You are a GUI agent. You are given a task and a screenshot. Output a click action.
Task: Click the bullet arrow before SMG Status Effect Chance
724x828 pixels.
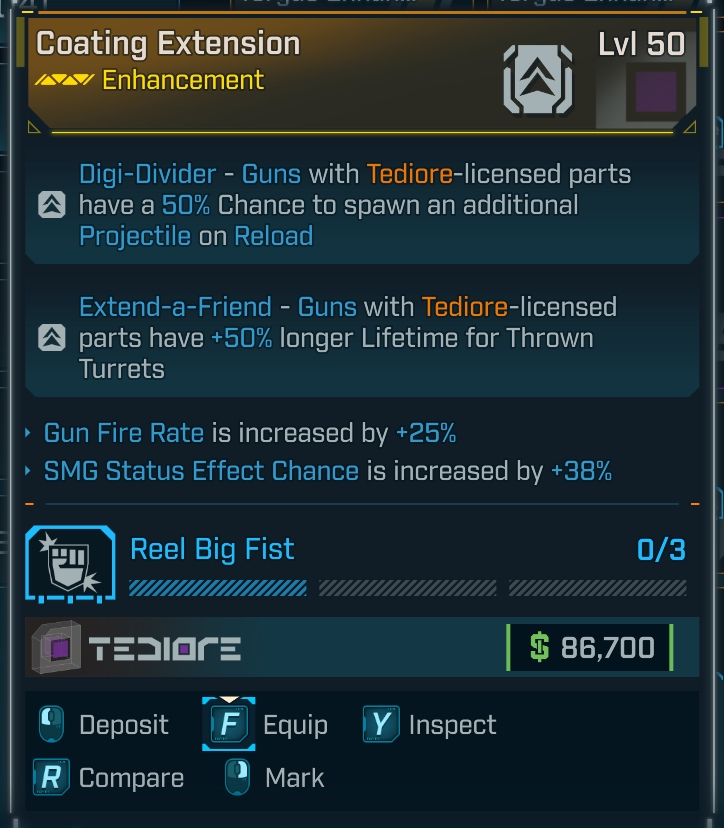point(28,471)
